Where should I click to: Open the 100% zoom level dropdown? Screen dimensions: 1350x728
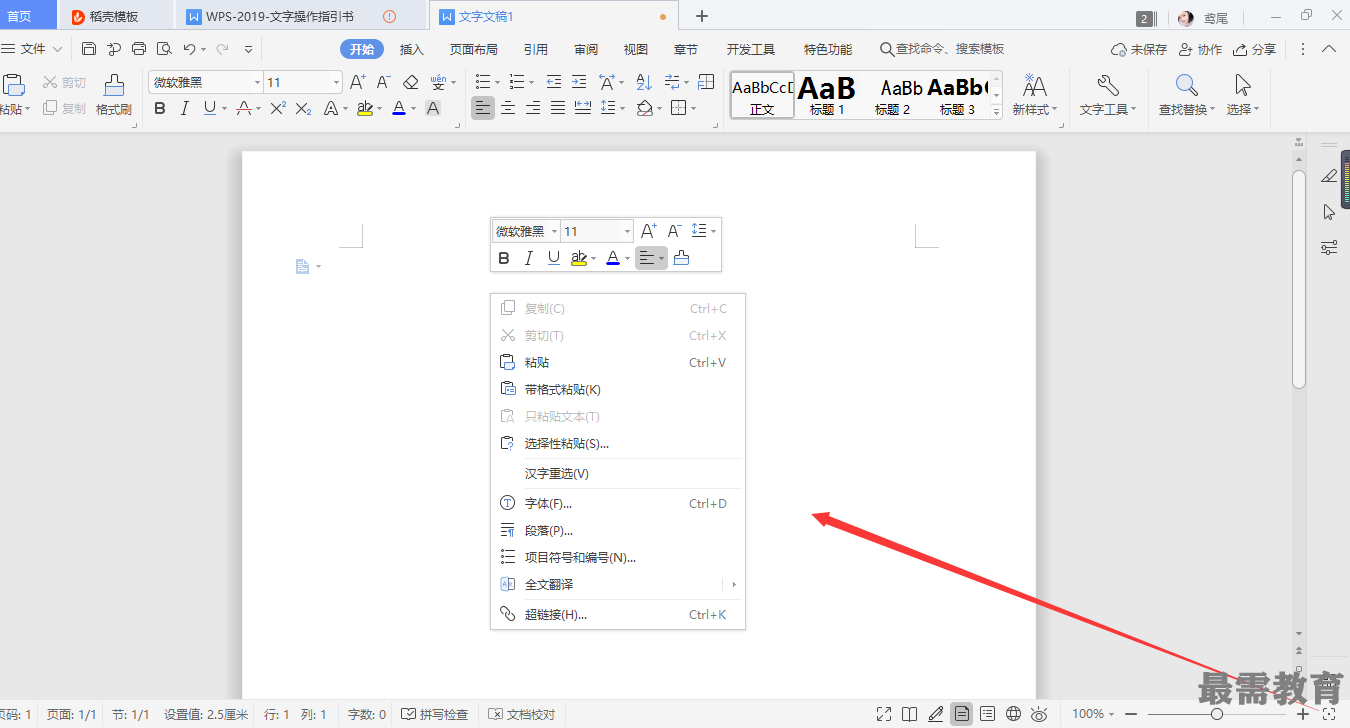1094,714
